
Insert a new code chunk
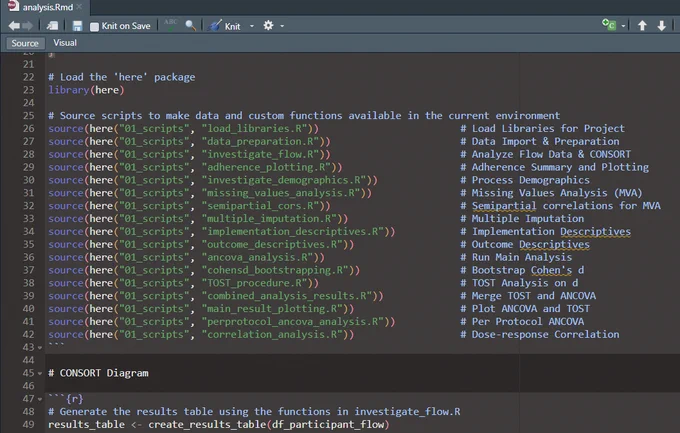pos(609,25)
